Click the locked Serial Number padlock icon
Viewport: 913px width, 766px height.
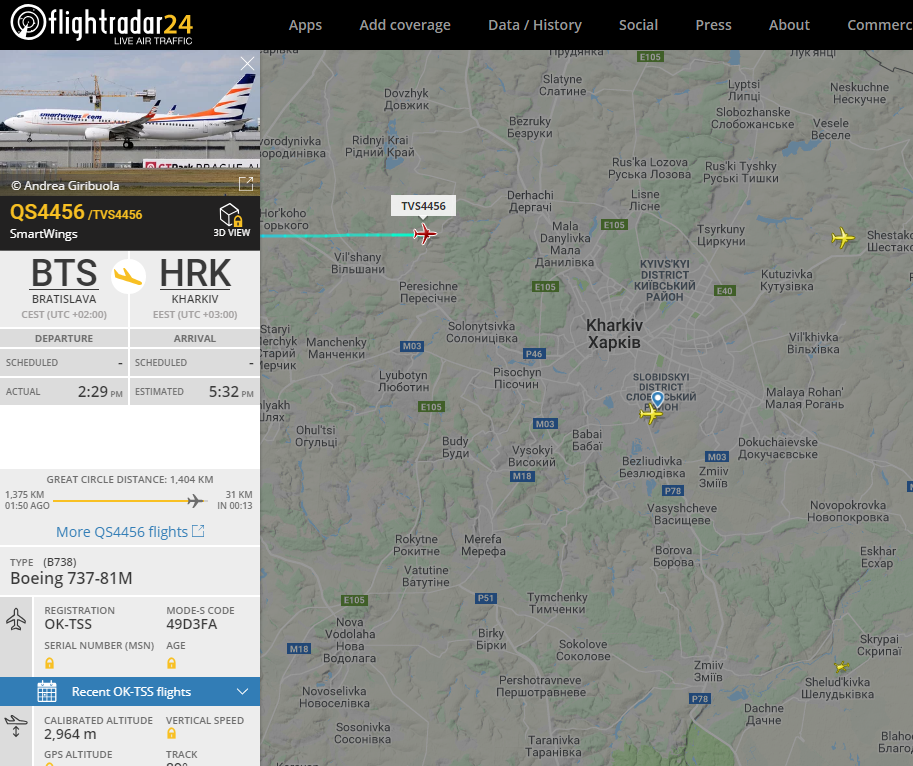(49, 663)
